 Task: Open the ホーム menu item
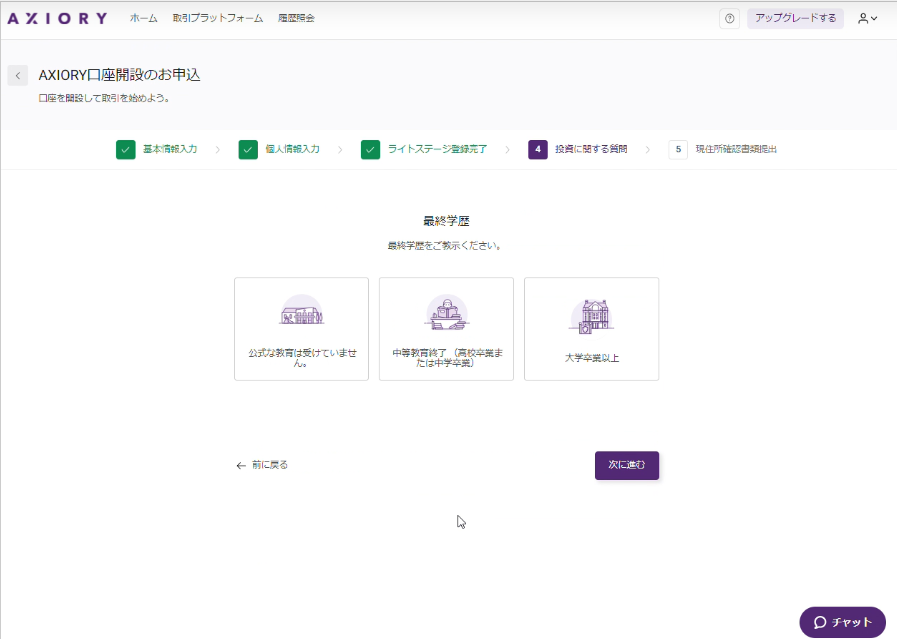click(143, 18)
